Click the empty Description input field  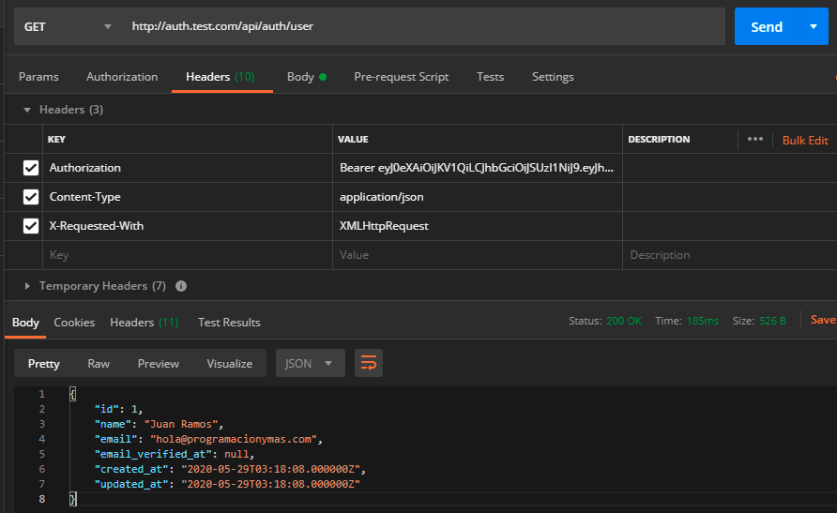729,255
